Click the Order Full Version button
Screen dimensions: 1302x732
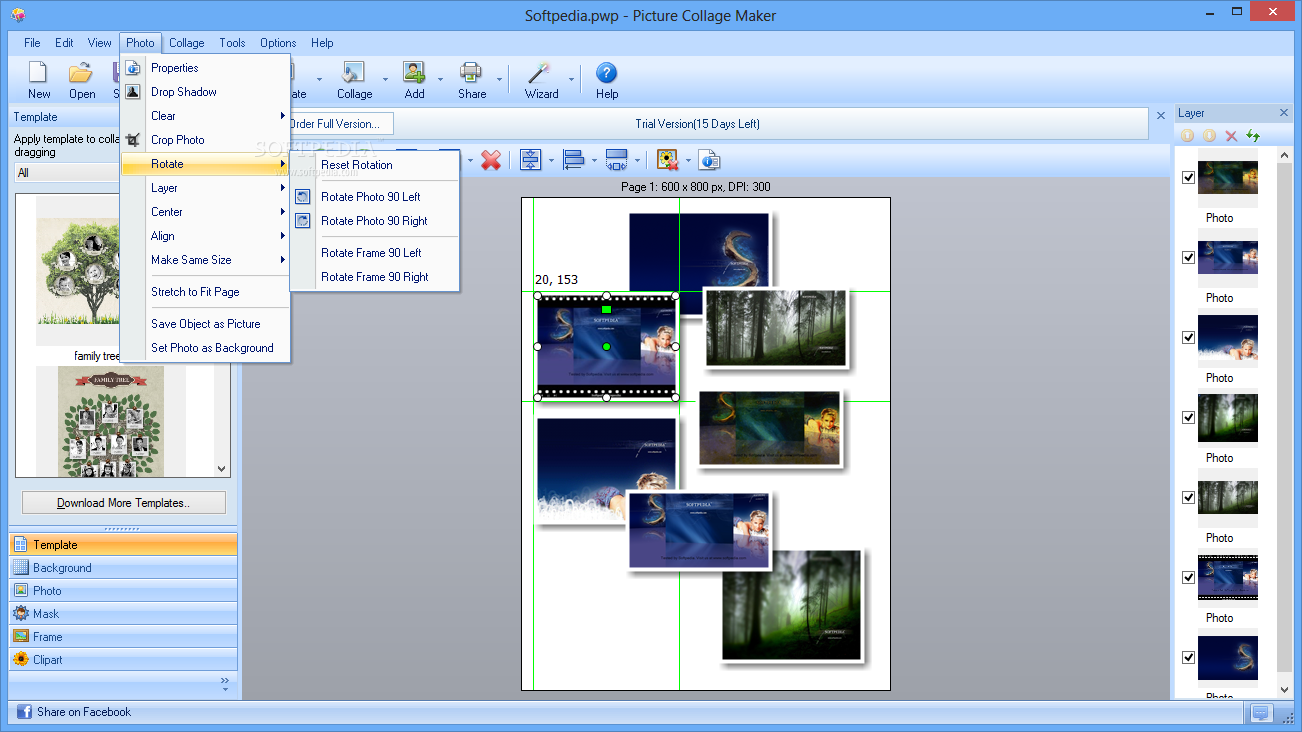coord(340,124)
